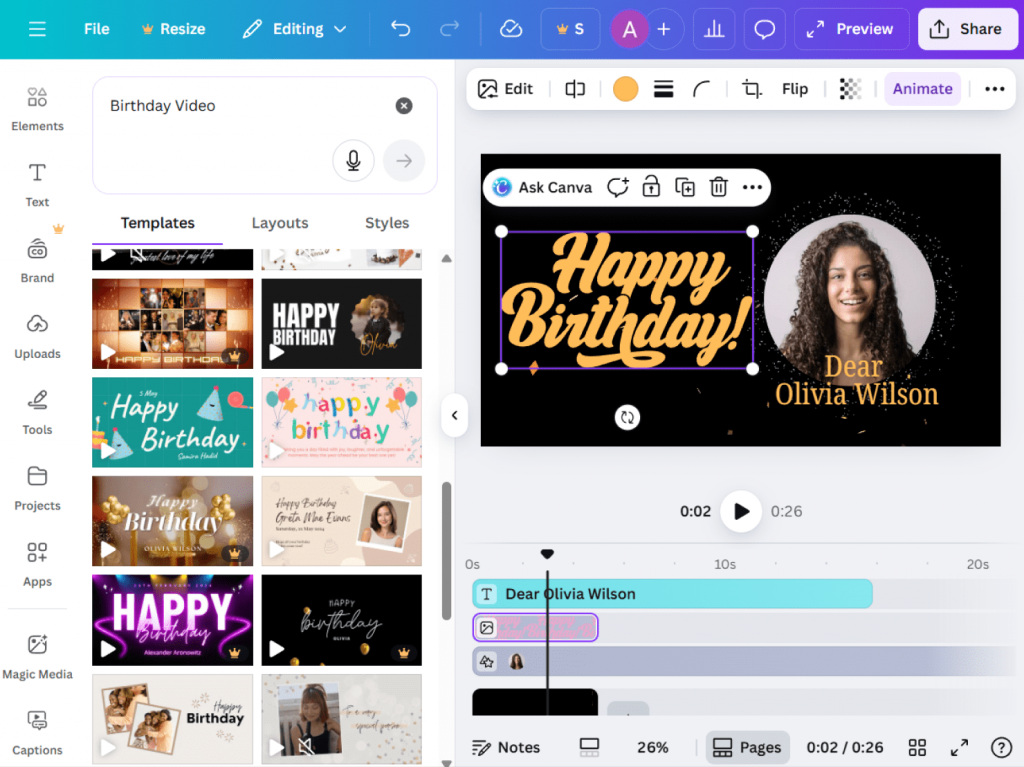Viewport: 1024px width, 767px height.
Task: Click the rotate handle below Happy Birthday
Action: (x=627, y=417)
